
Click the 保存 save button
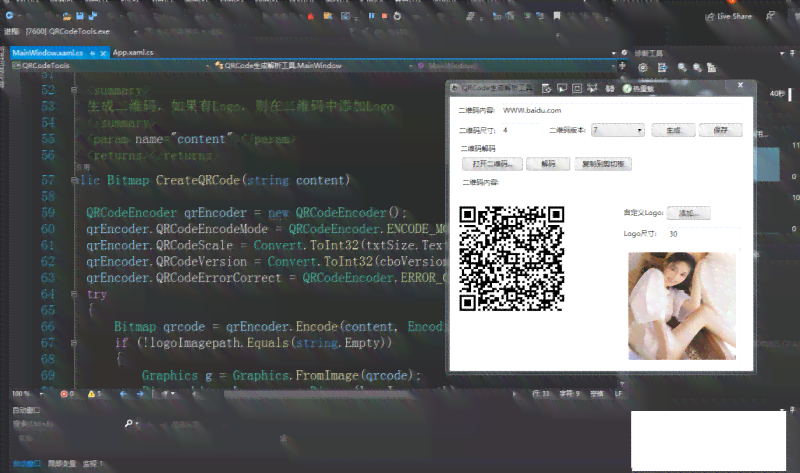pyautogui.click(x=720, y=130)
